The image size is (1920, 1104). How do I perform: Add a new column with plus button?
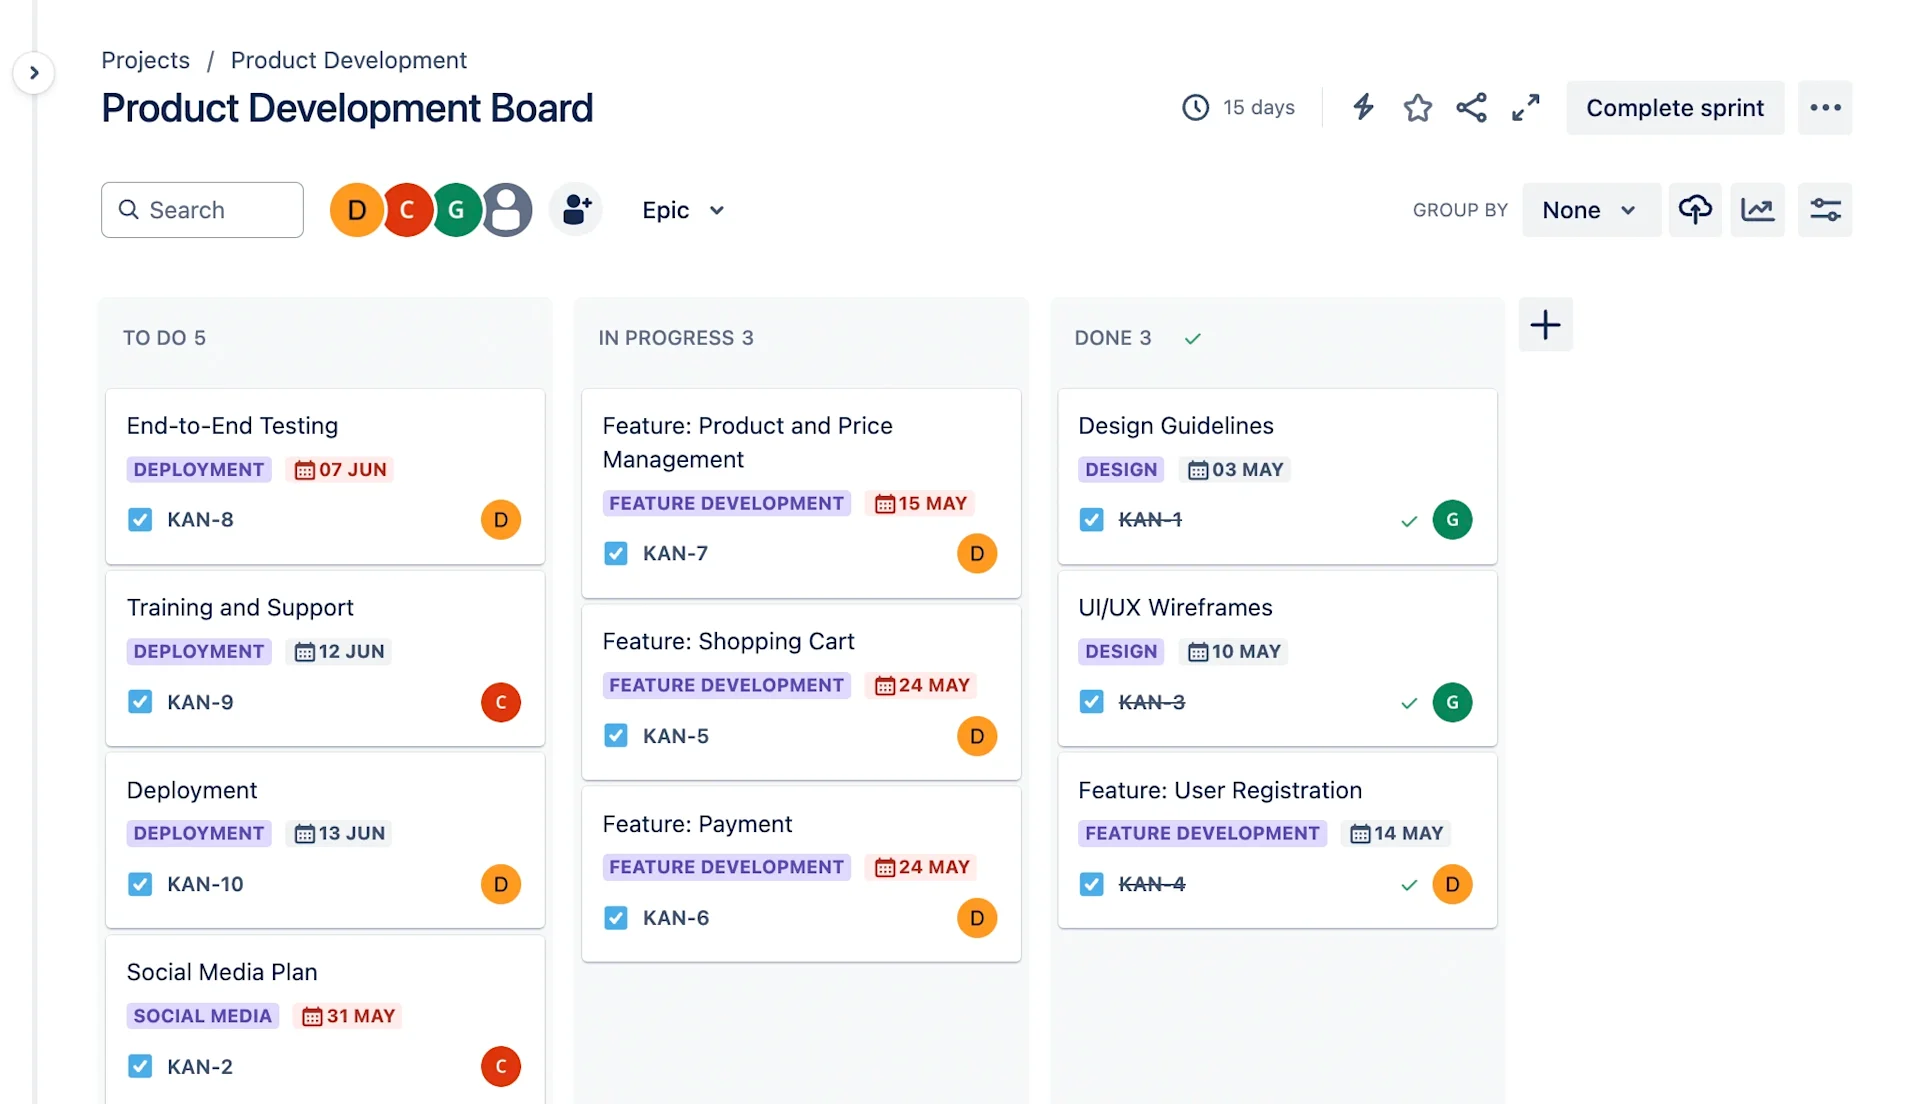pos(1545,325)
